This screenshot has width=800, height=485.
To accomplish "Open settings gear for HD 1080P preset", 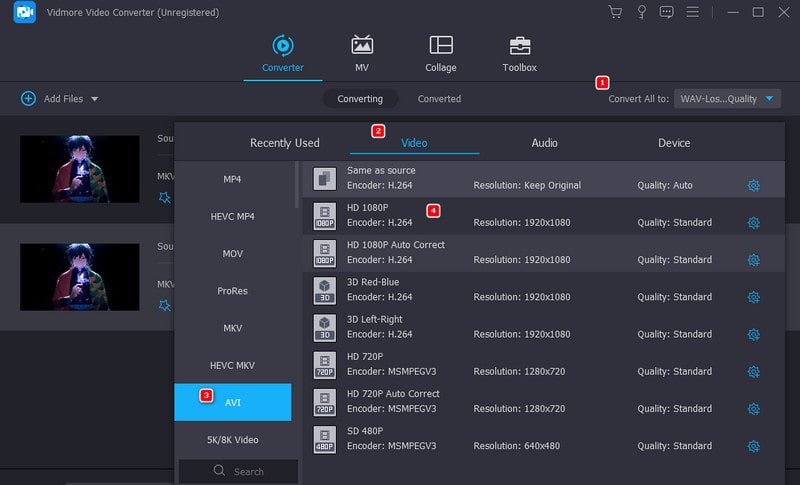I will pos(753,223).
